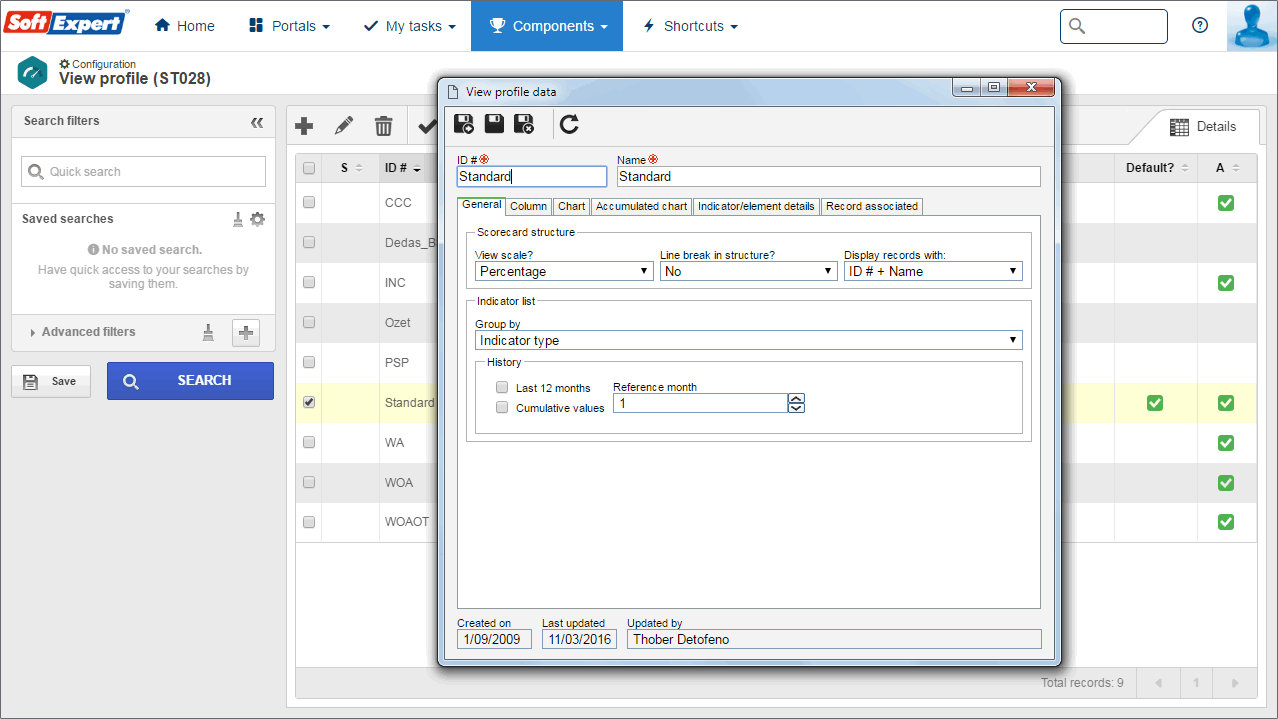Add a new view profile record
Screen dimensions: 1278x719
[x=305, y=126]
